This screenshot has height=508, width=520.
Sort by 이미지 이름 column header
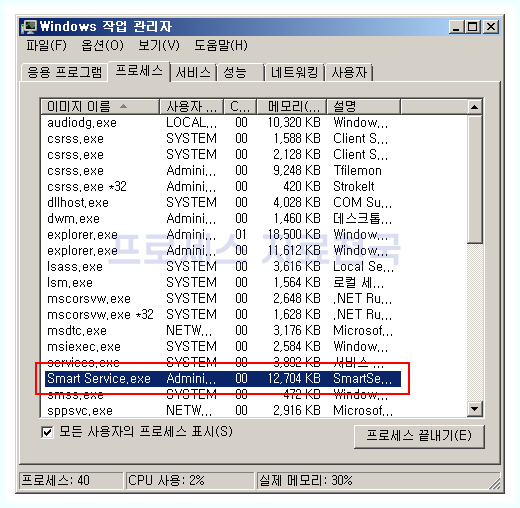pos(100,107)
